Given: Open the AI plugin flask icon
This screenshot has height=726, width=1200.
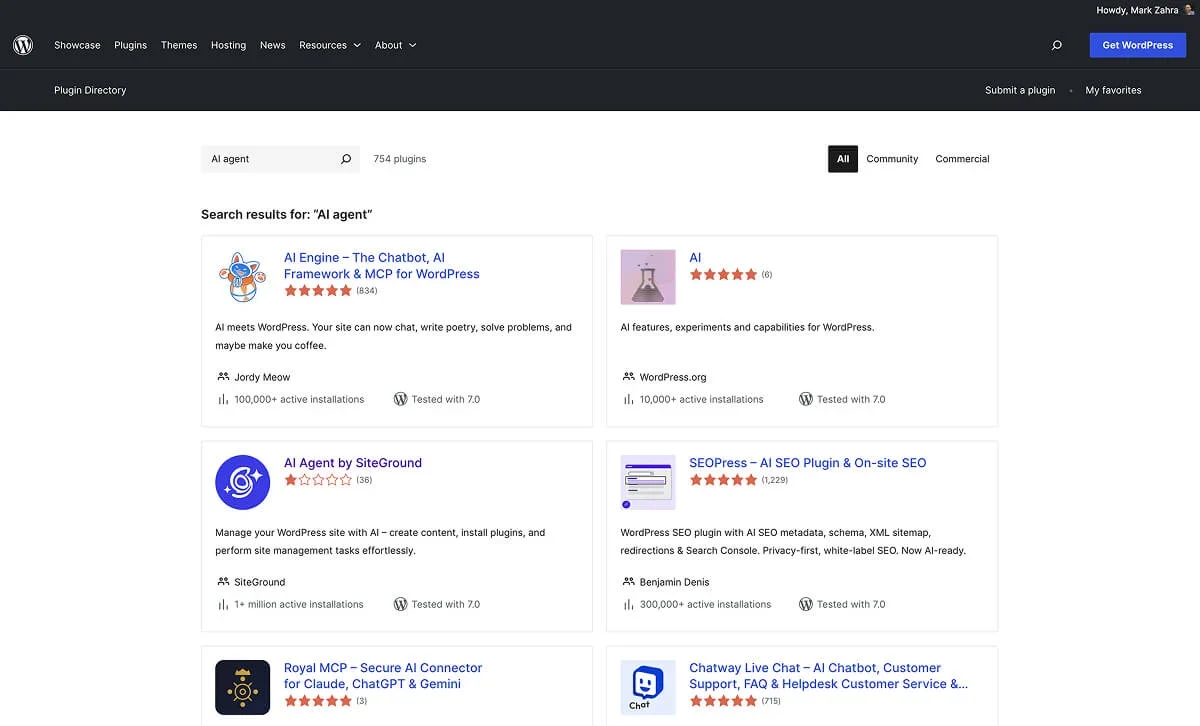Looking at the screenshot, I should coord(648,277).
